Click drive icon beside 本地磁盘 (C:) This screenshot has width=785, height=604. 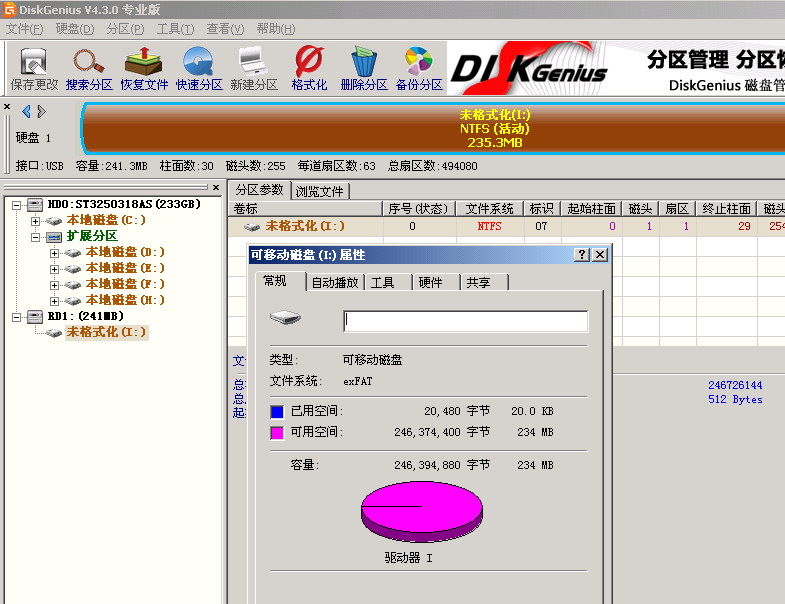(54, 221)
